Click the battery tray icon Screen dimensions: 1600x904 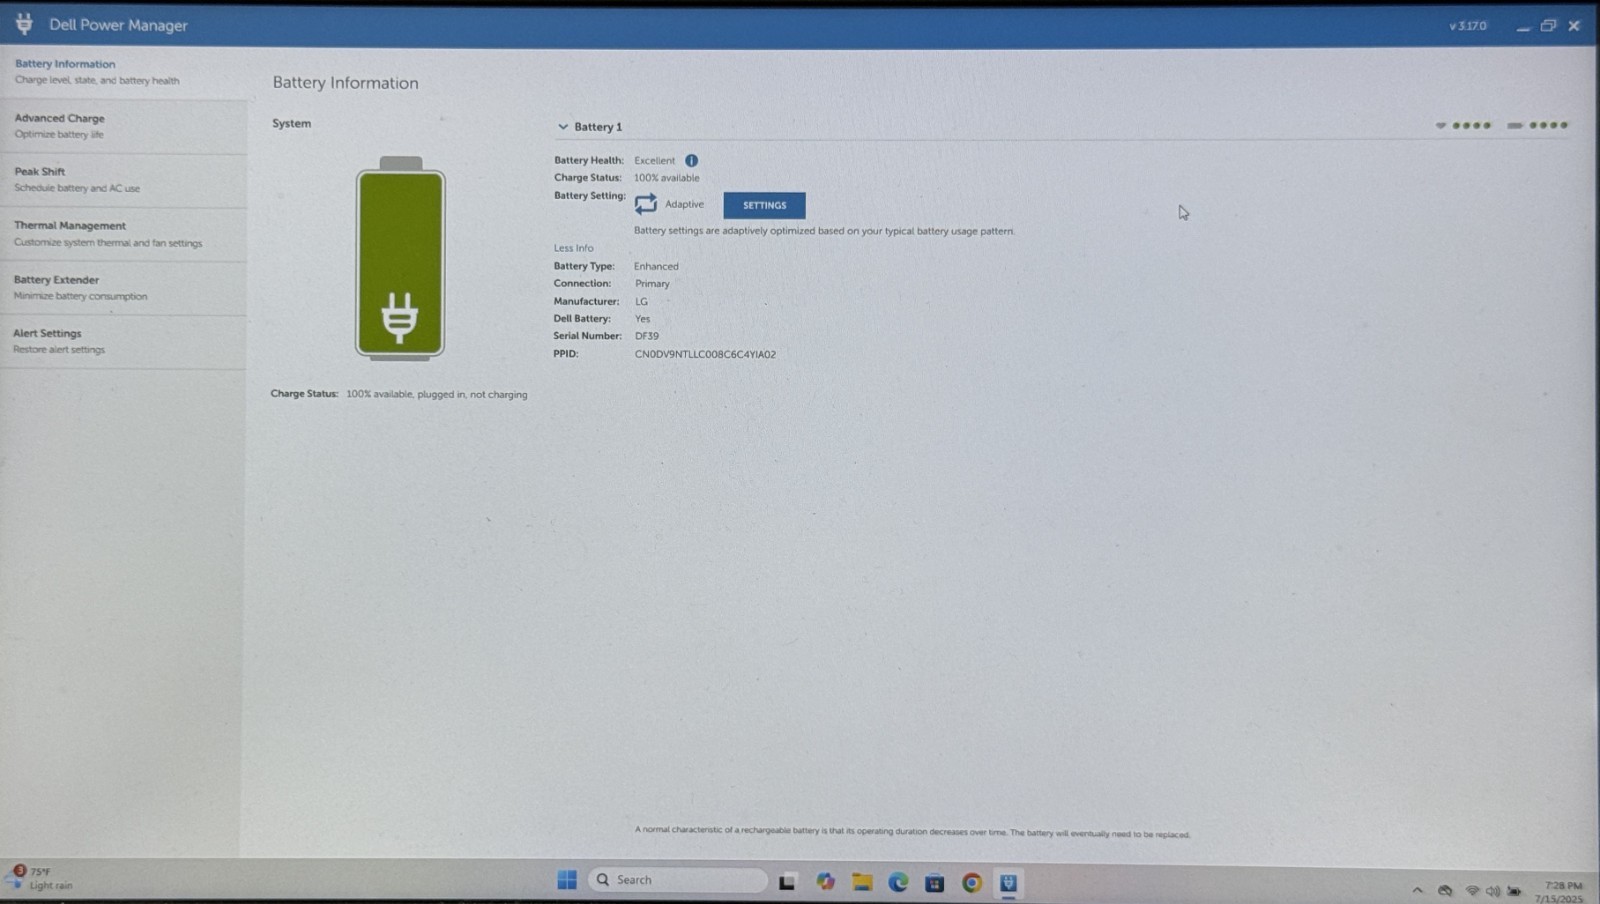[1514, 891]
